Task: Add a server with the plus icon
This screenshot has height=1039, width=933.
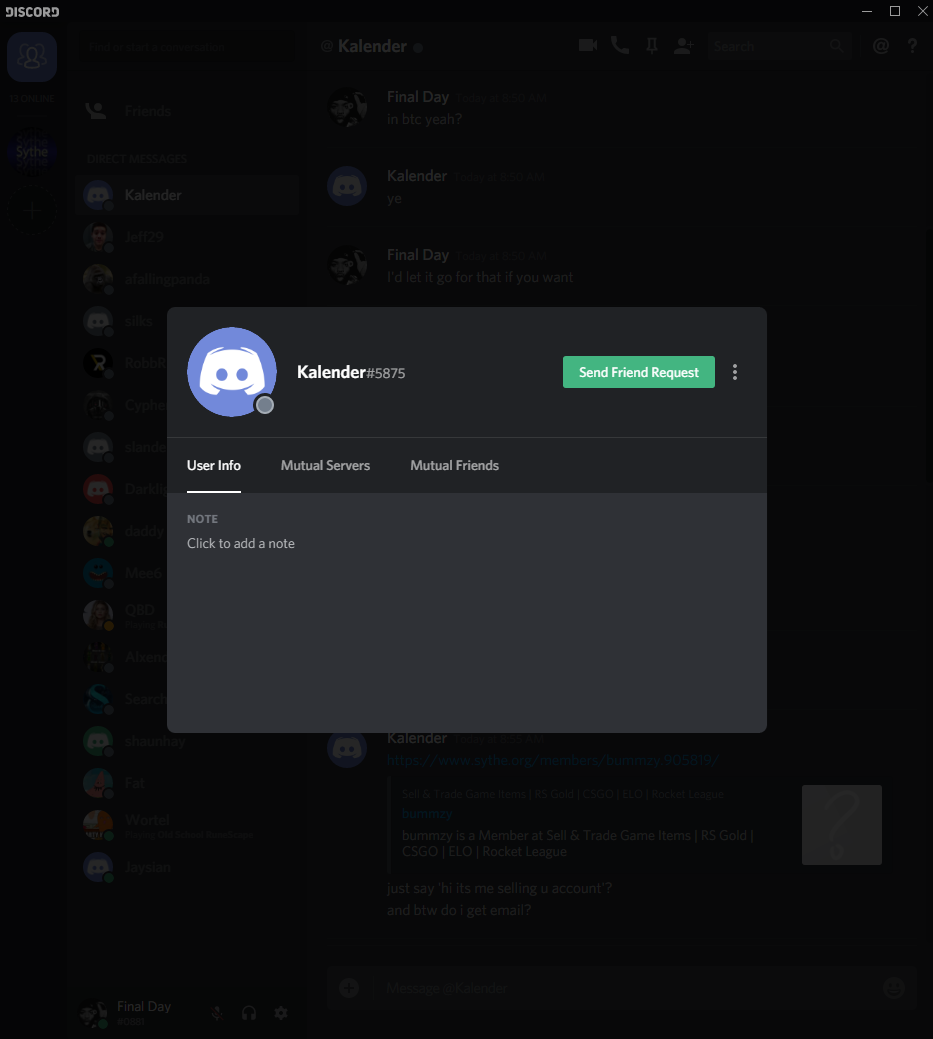Action: (x=32, y=211)
